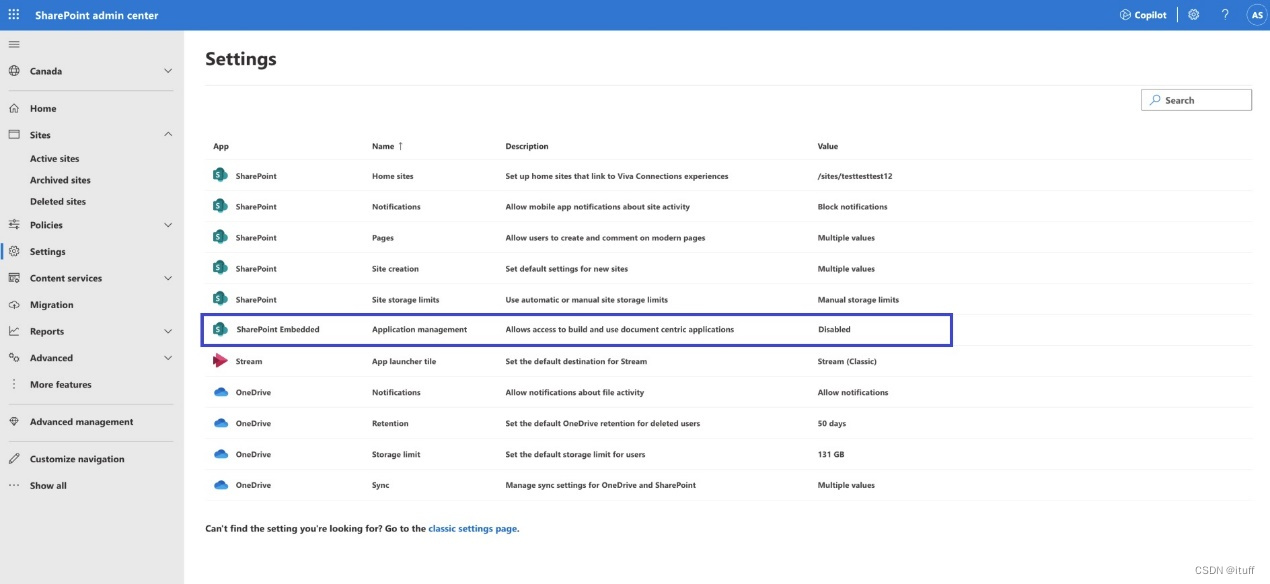Click the Reports chart icon
This screenshot has width=1270, height=584.
[14, 331]
